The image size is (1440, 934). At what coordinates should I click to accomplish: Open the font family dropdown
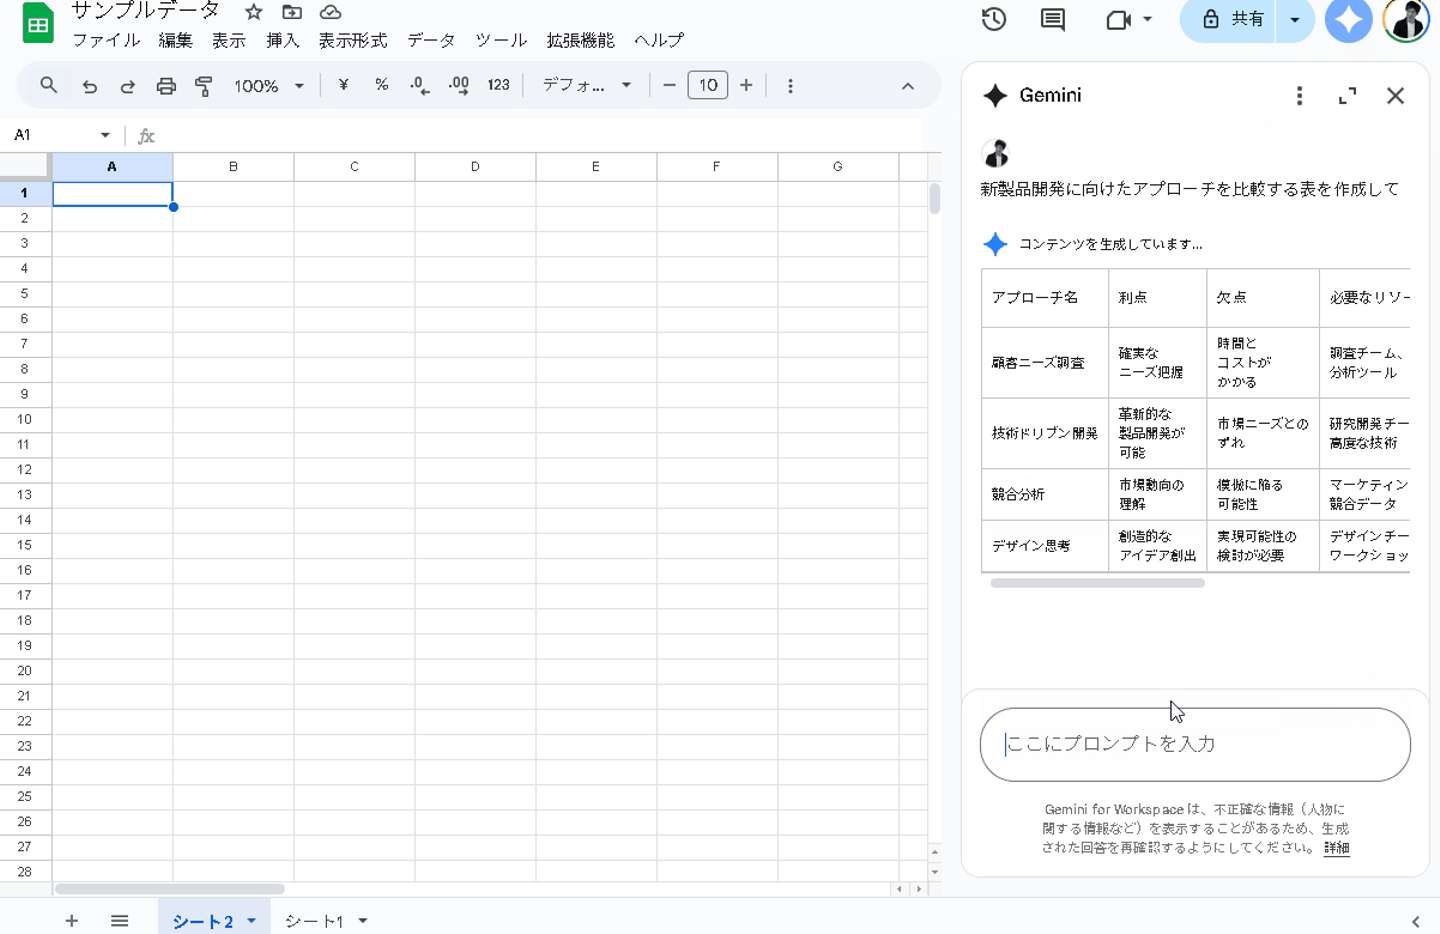coord(586,86)
